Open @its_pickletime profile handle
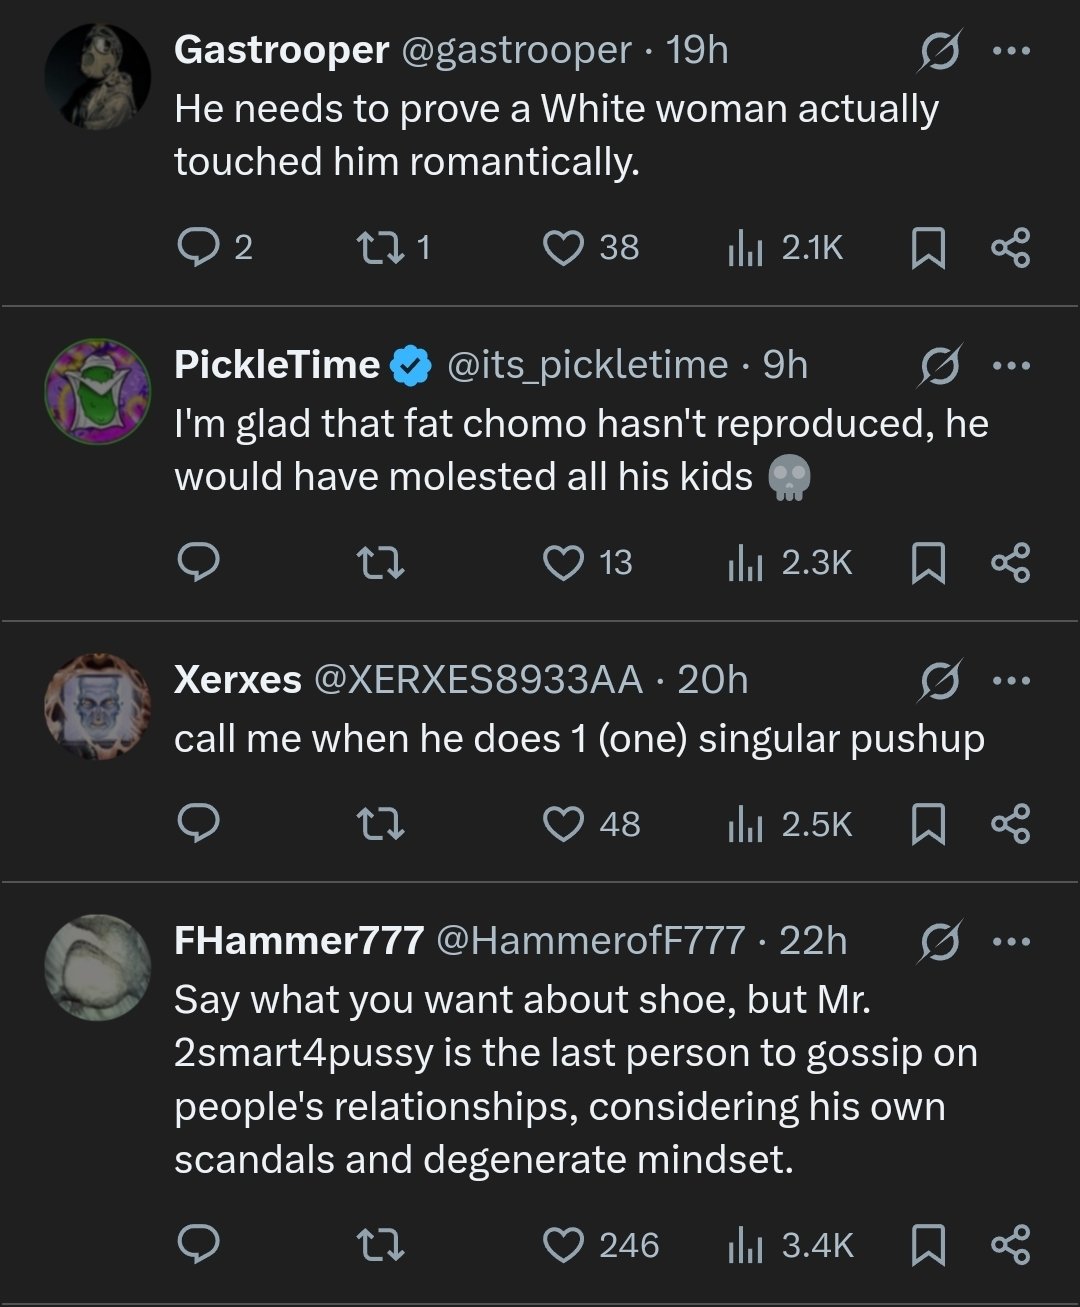The image size is (1080, 1307). click(x=587, y=365)
